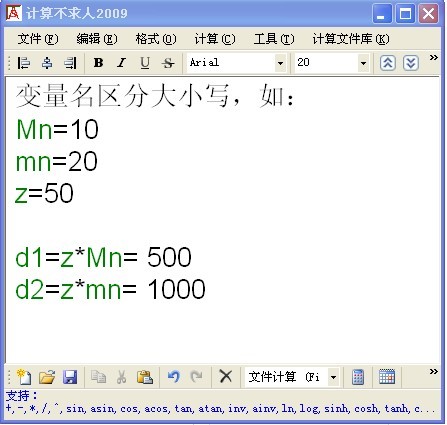Click the double down arrow icon

pyautogui.click(x=411, y=63)
